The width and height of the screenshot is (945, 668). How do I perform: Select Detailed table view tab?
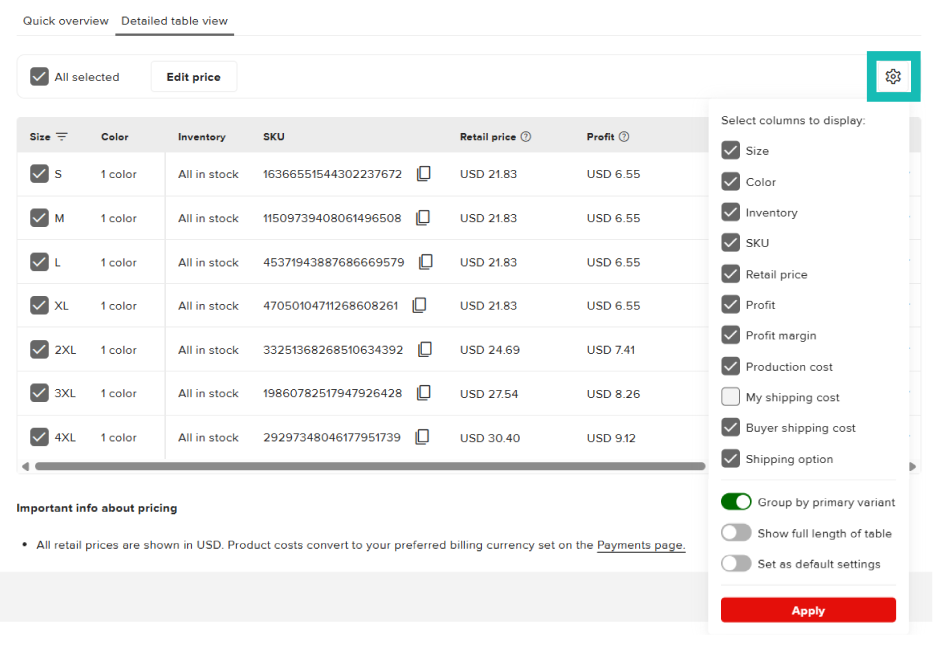[x=174, y=20]
